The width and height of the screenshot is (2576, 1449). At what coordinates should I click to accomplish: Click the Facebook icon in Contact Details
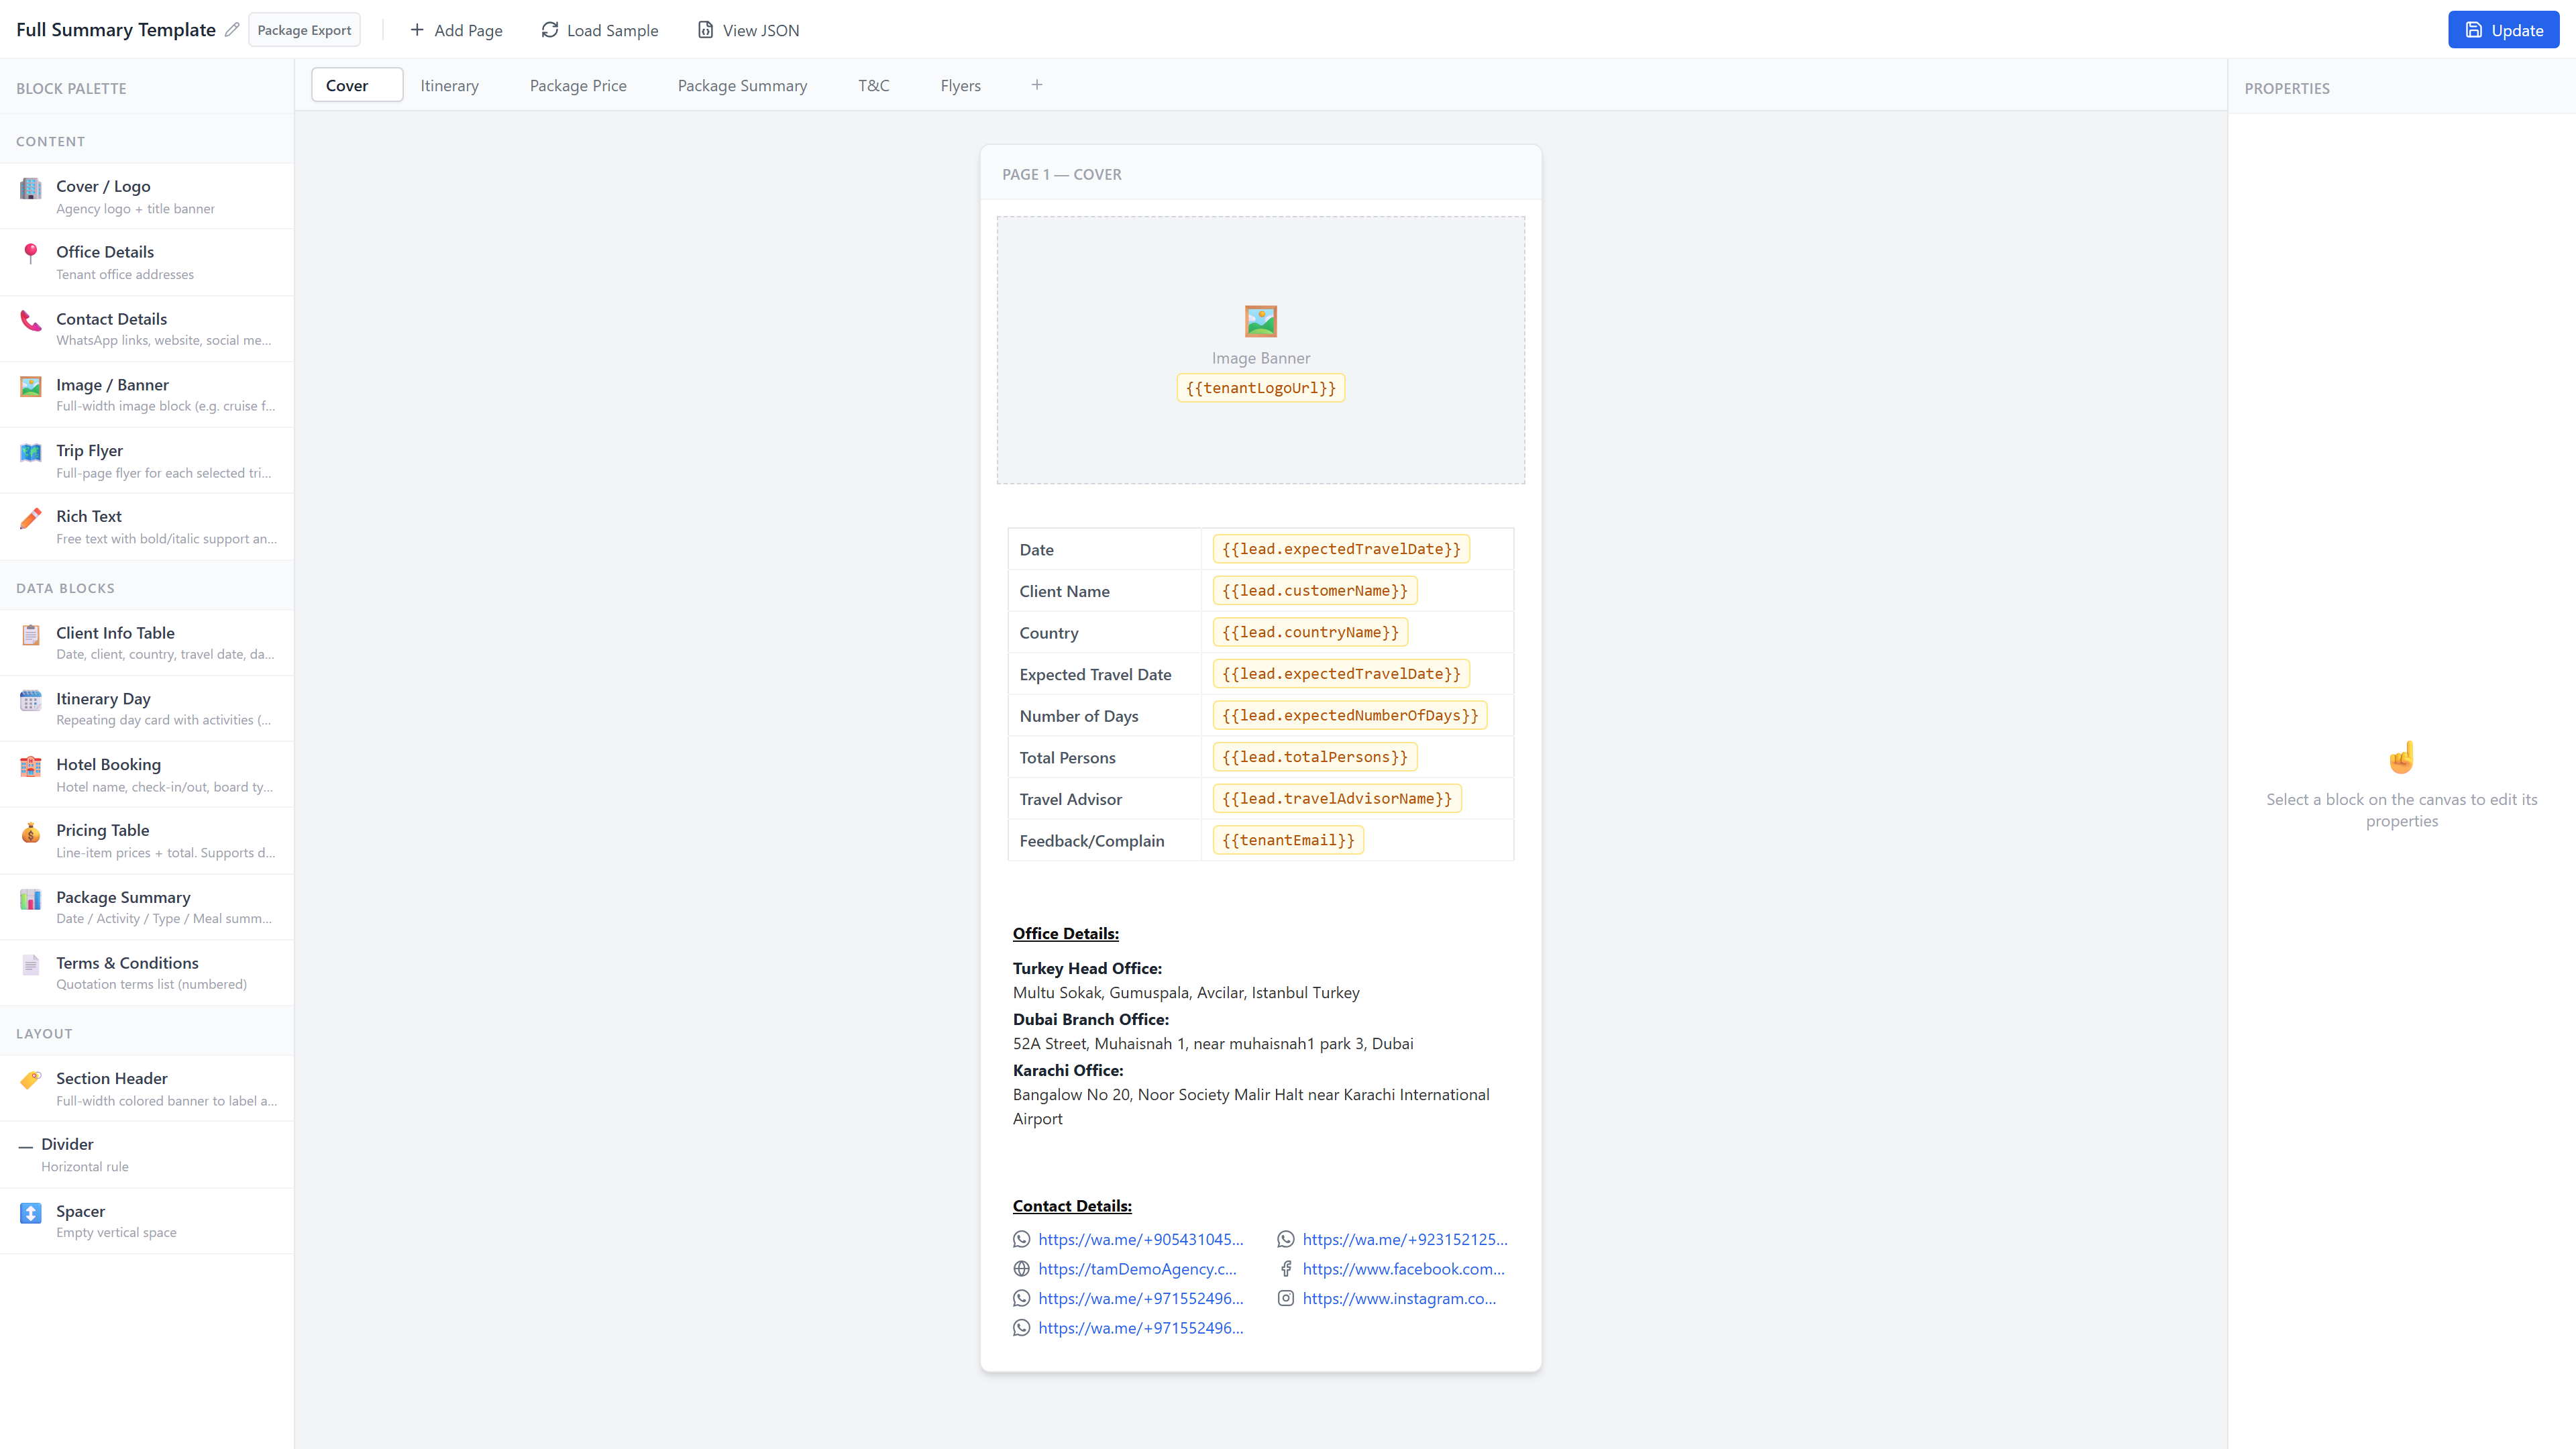1286,1269
